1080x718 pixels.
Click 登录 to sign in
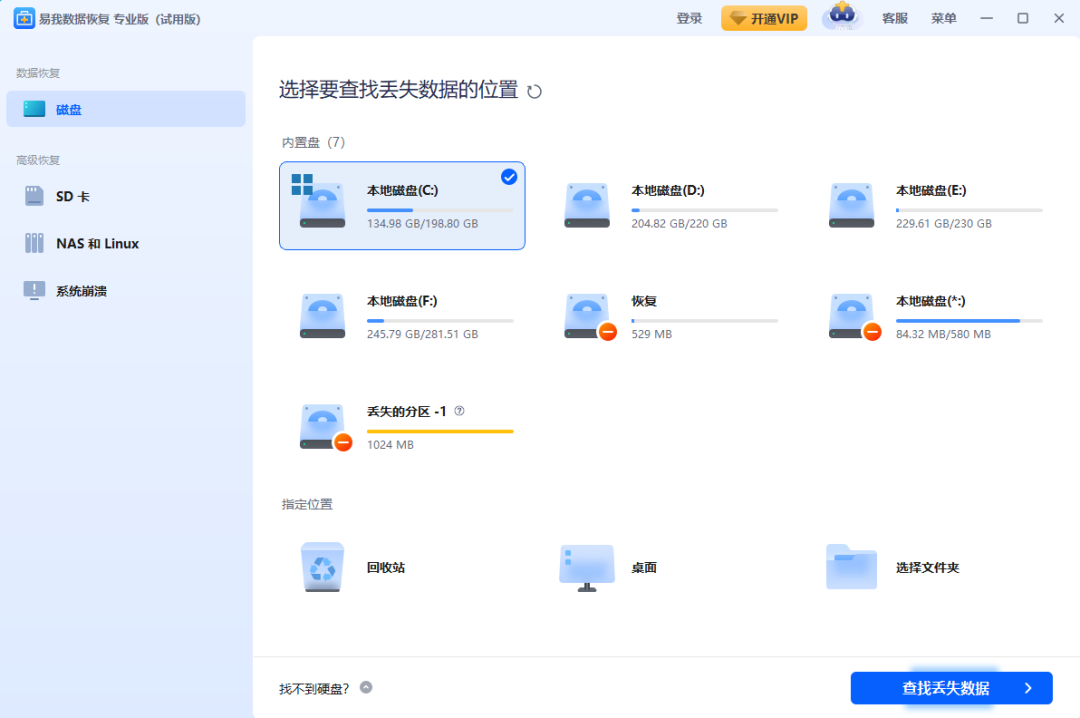click(x=689, y=19)
